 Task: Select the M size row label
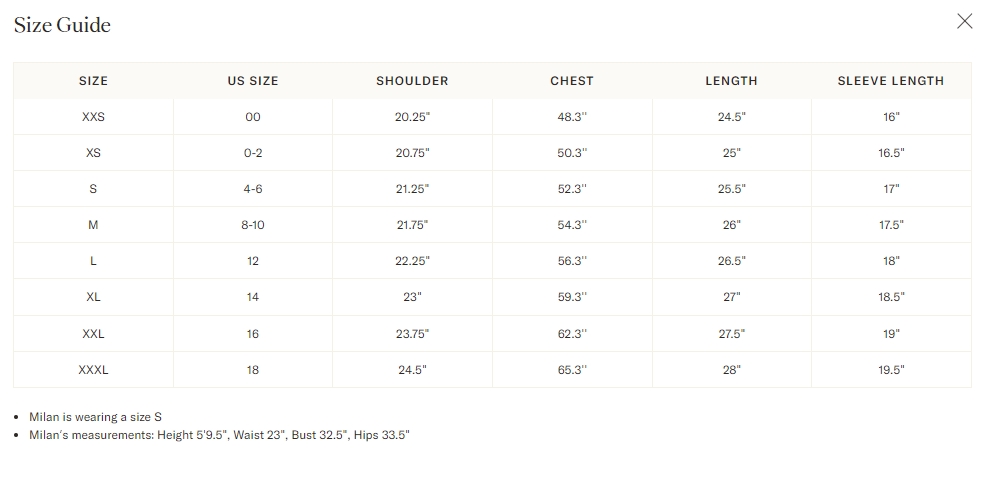click(x=93, y=225)
